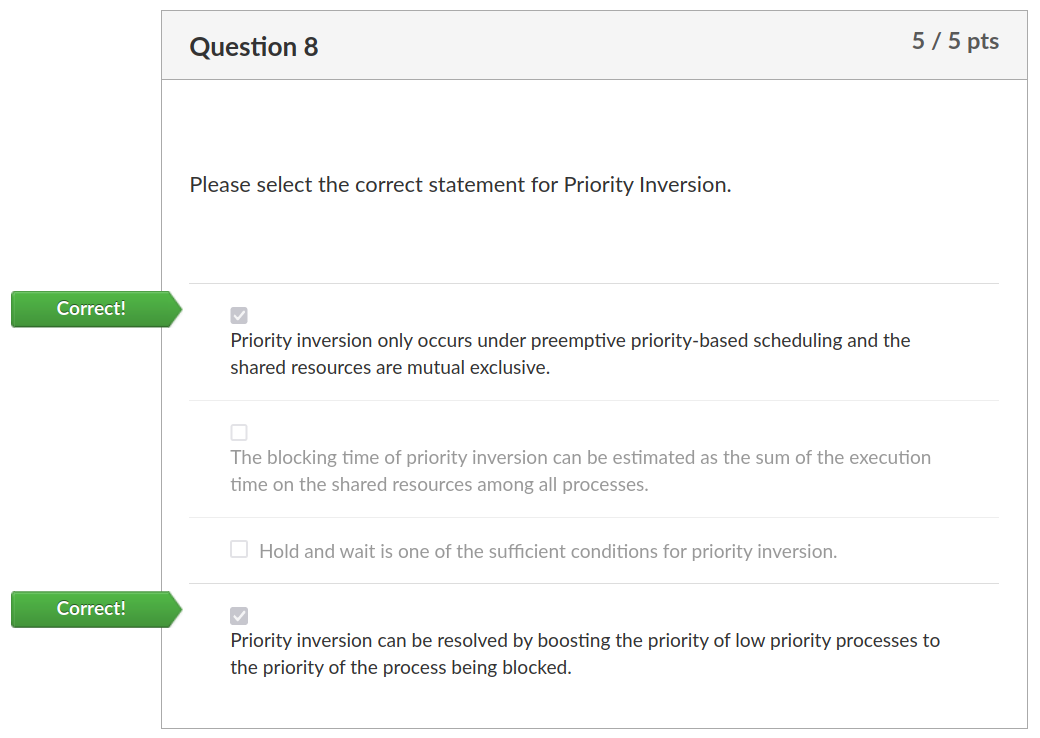Click the '5 / 5 pts' score
1040x738 pixels.
(955, 41)
